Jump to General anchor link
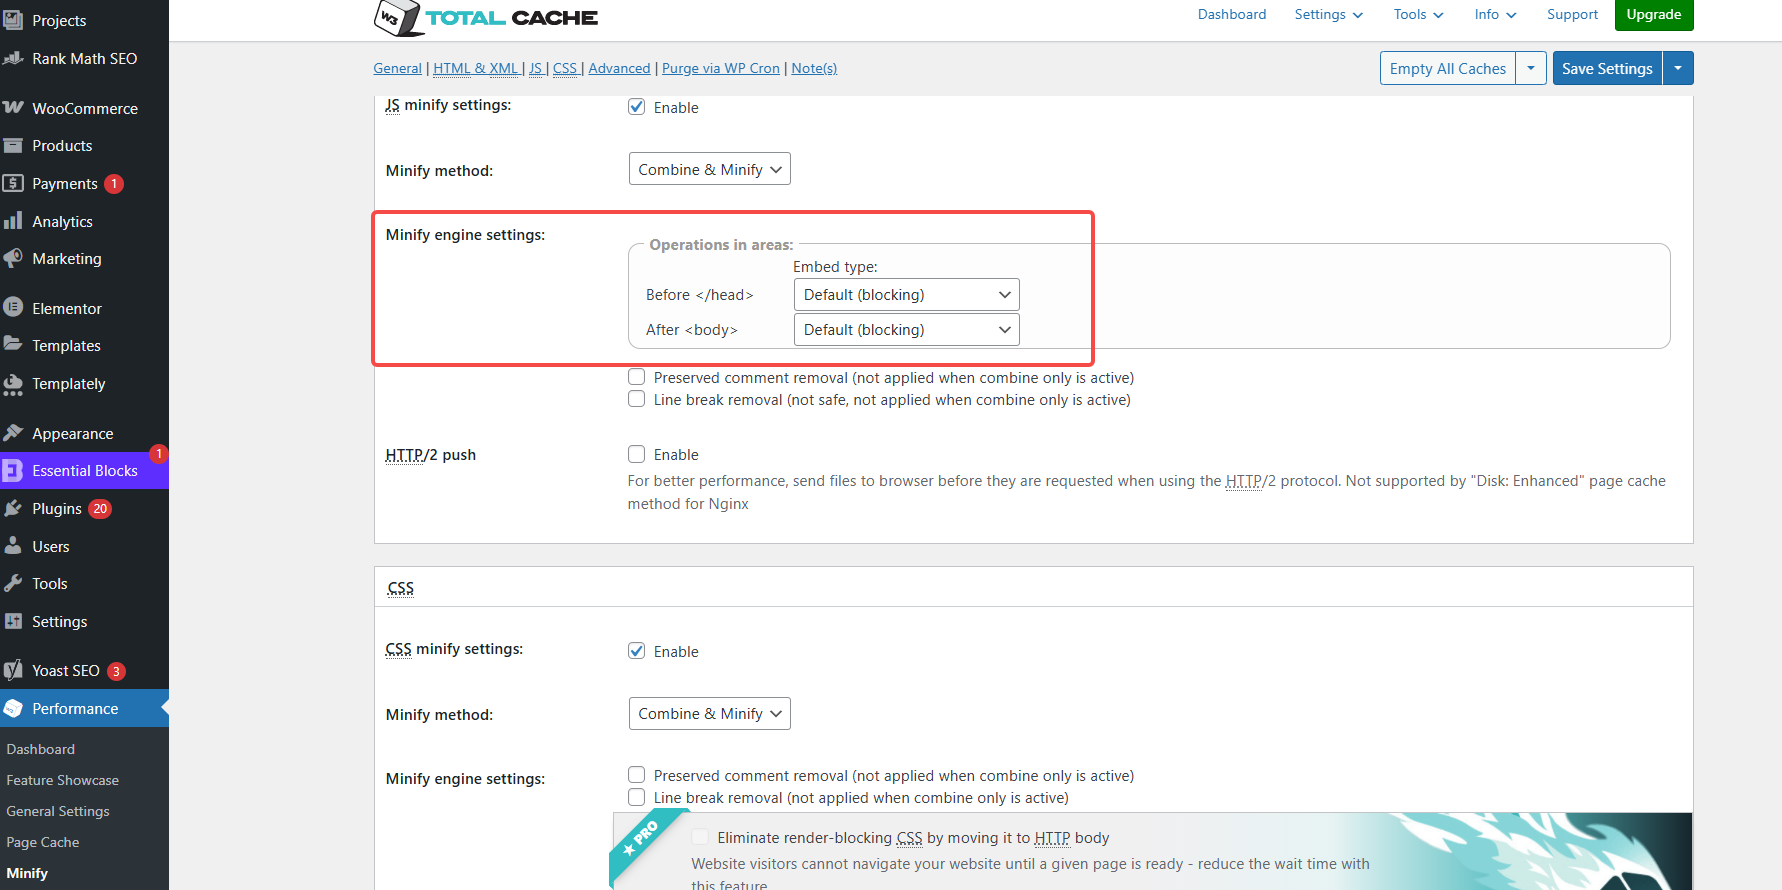This screenshot has height=890, width=1782. [397, 68]
